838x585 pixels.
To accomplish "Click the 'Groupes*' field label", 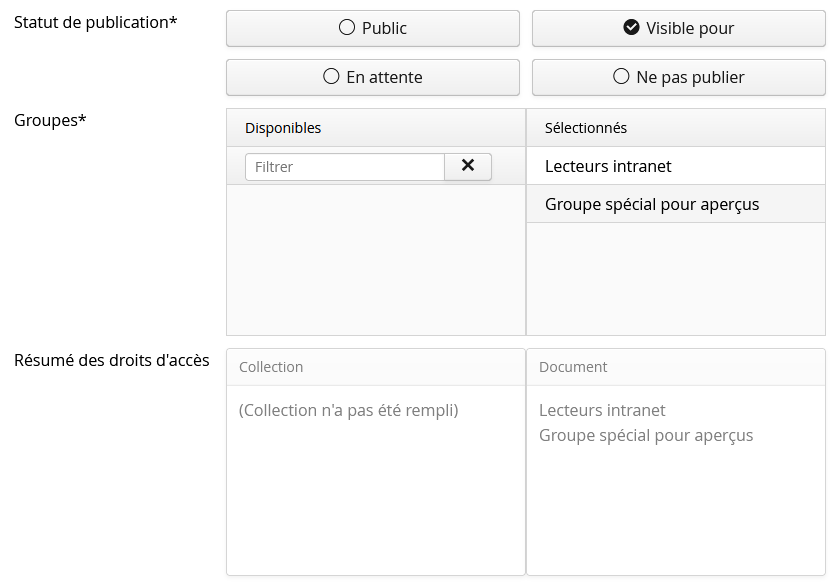I will point(50,120).
